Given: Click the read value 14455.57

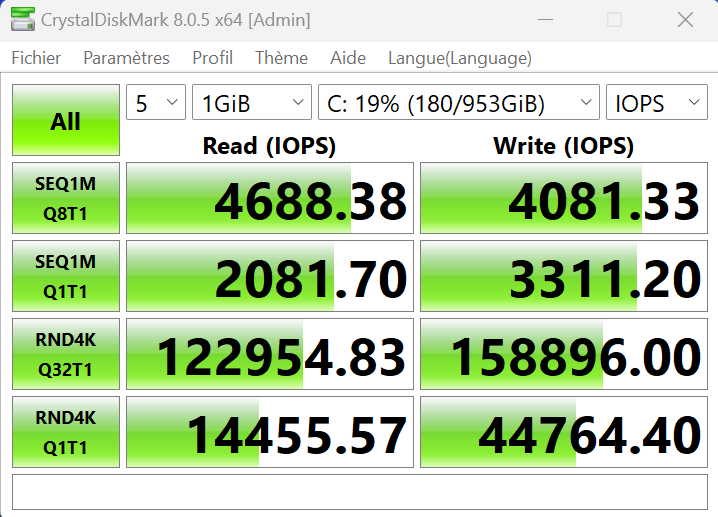Looking at the screenshot, I should [x=270, y=432].
